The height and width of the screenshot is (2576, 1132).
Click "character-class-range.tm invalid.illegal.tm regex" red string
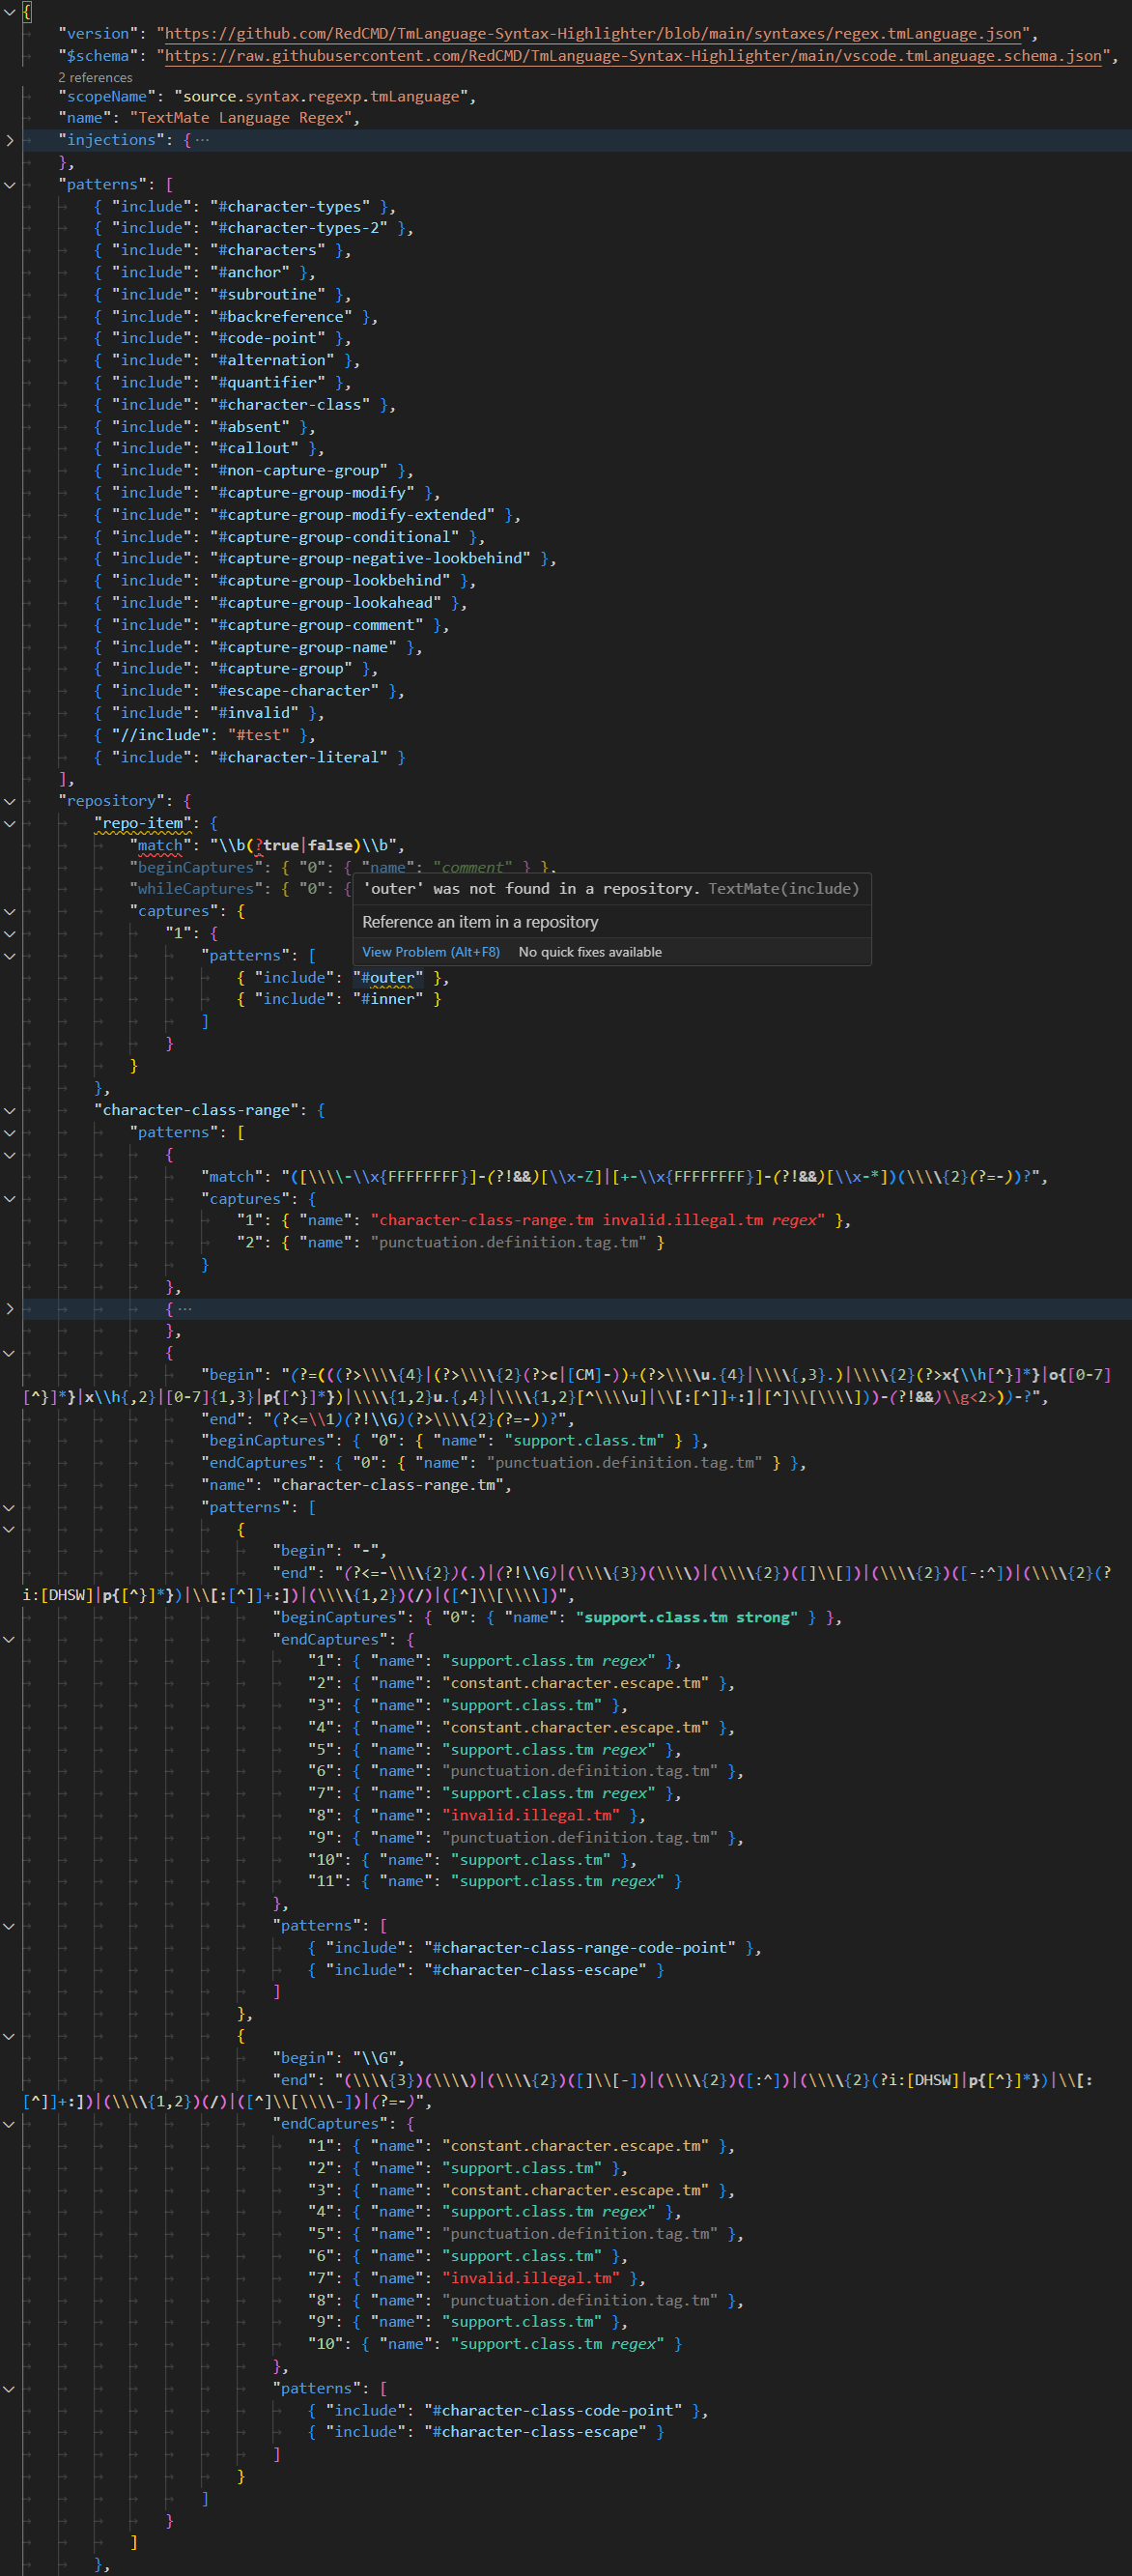tap(598, 1220)
